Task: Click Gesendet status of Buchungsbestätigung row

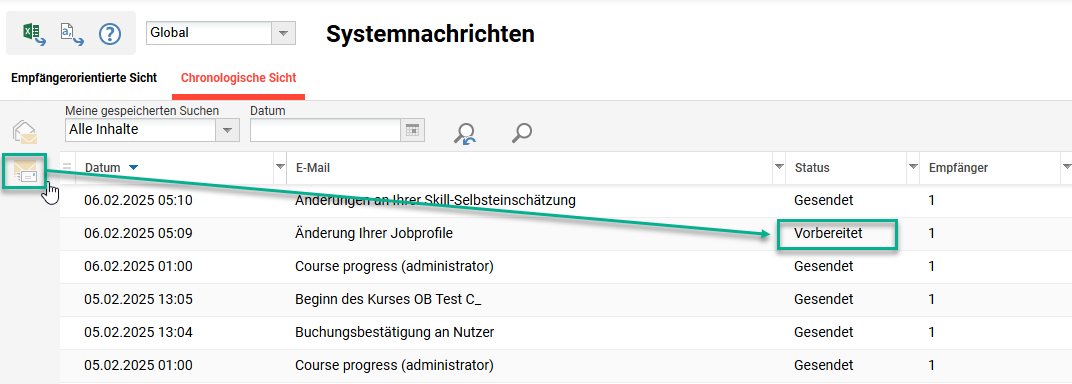Action: click(x=824, y=333)
